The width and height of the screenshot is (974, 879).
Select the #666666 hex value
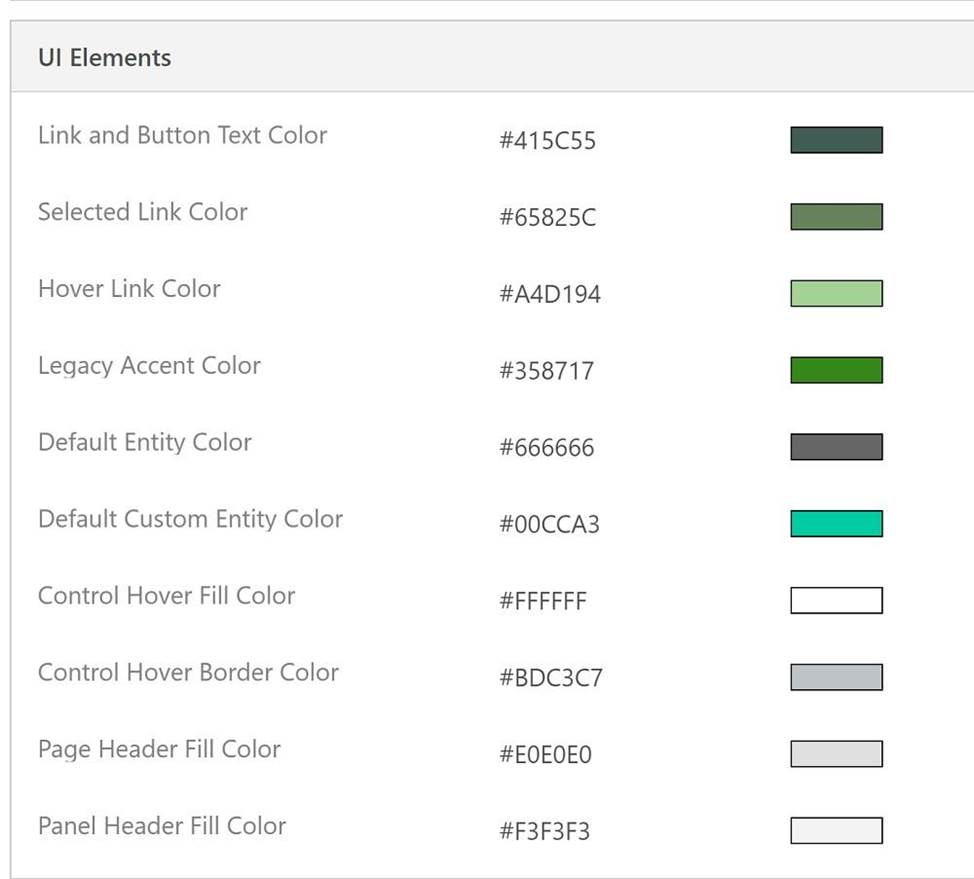546,448
